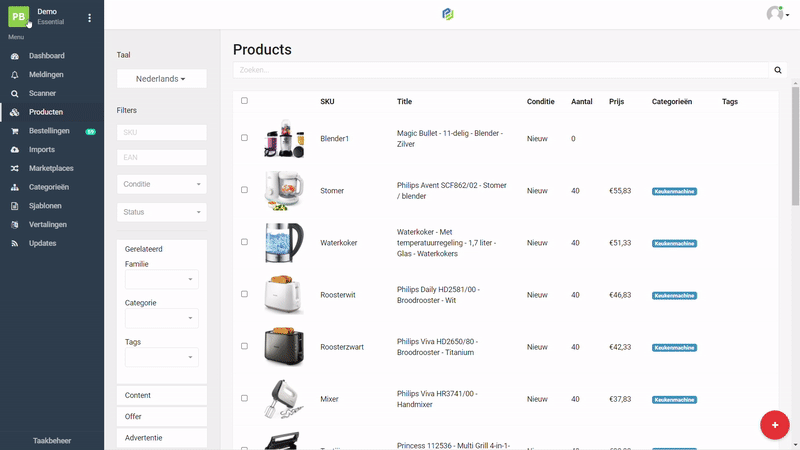Check the Mixer row checkbox
Viewport: 800px width, 450px height.
[244, 398]
